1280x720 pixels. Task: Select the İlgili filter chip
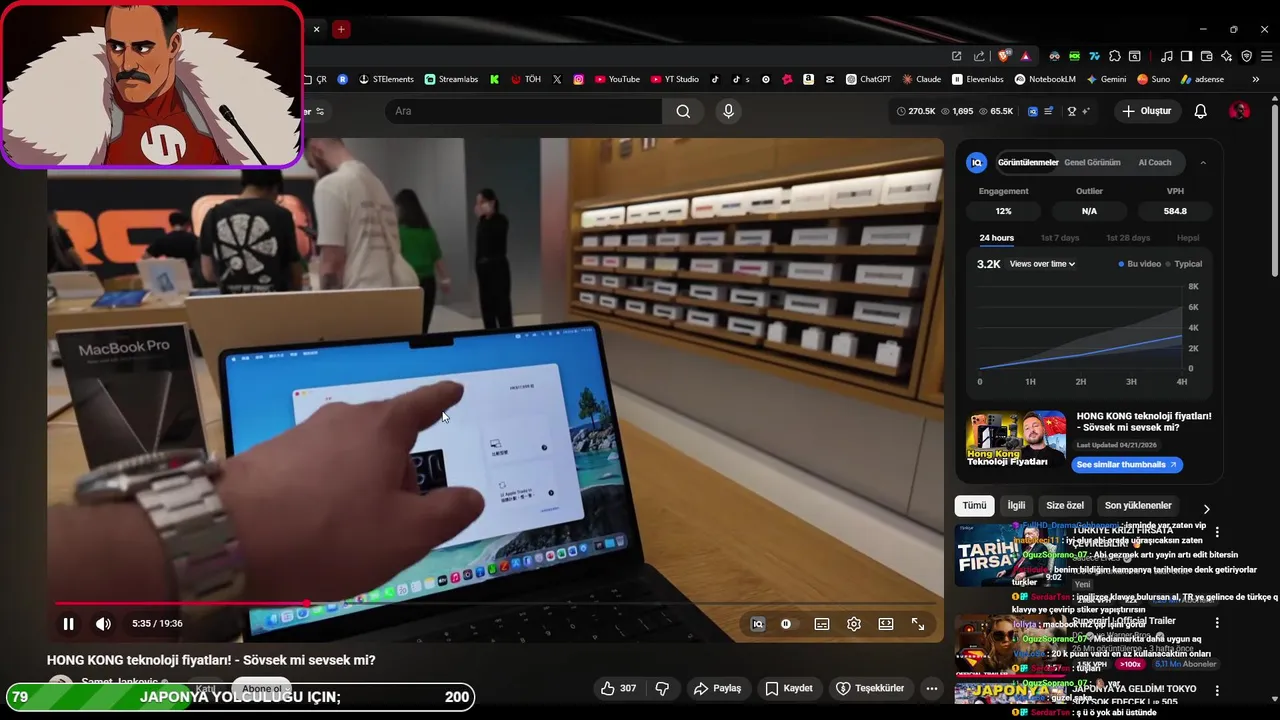pyautogui.click(x=1016, y=506)
